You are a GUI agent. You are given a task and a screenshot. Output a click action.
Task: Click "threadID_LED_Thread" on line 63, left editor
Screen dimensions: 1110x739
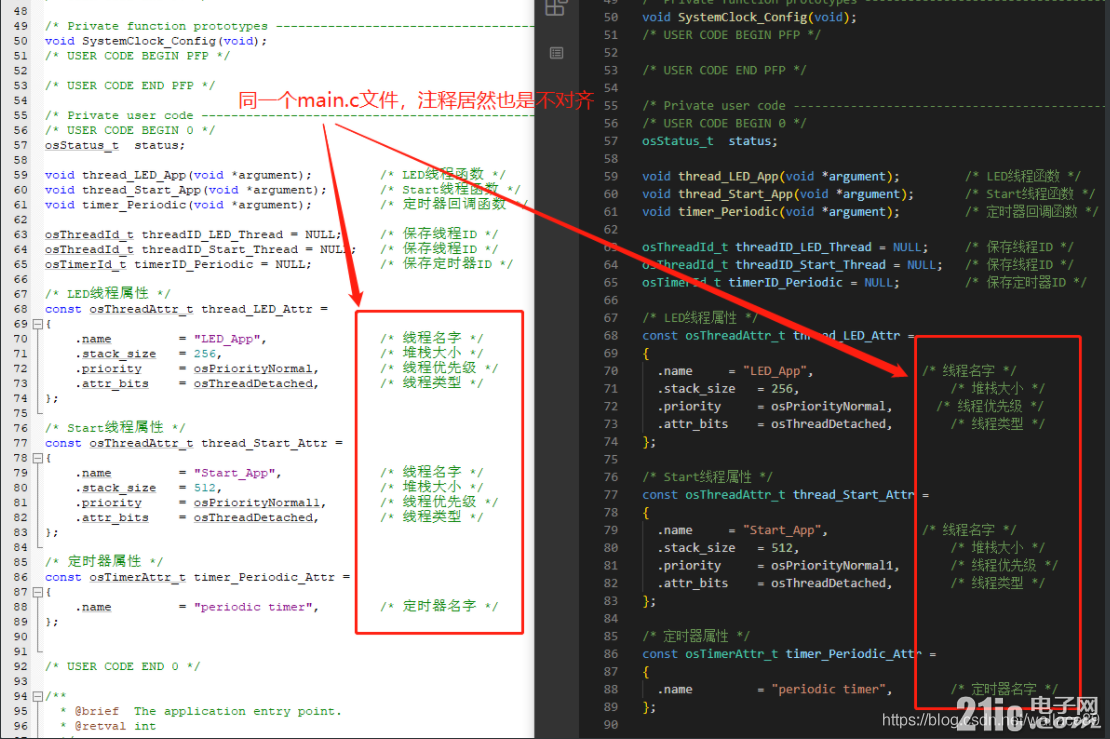tap(212, 234)
